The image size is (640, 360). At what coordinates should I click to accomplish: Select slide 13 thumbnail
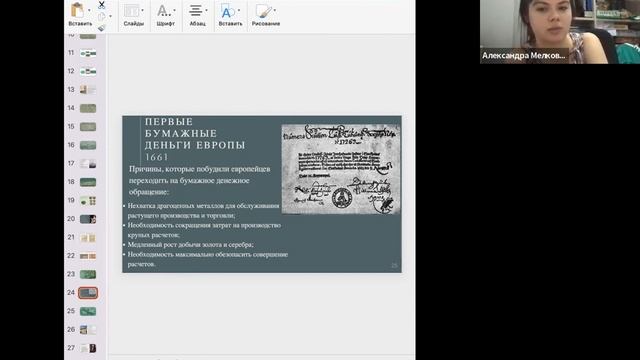(x=88, y=90)
